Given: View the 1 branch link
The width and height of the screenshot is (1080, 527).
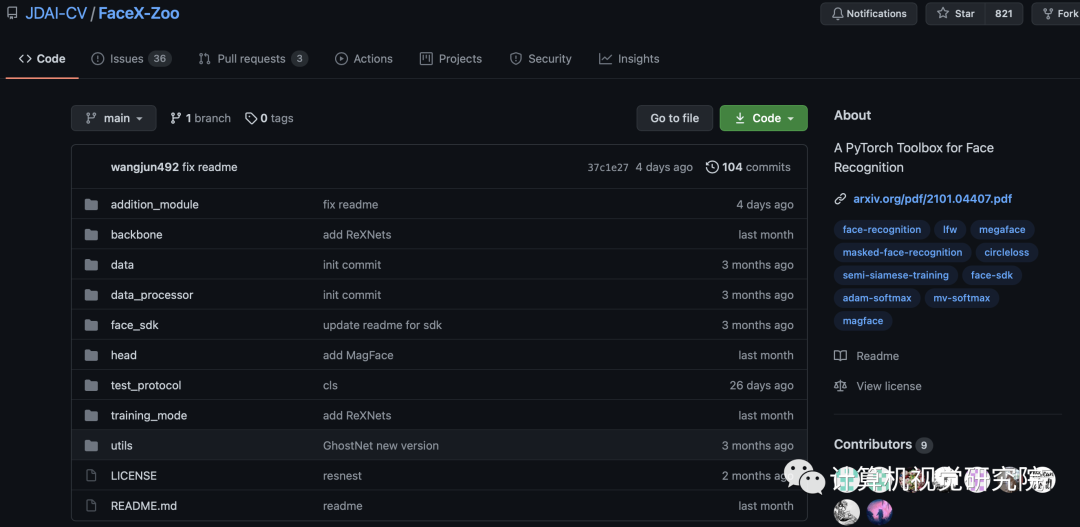Looking at the screenshot, I should [x=200, y=118].
